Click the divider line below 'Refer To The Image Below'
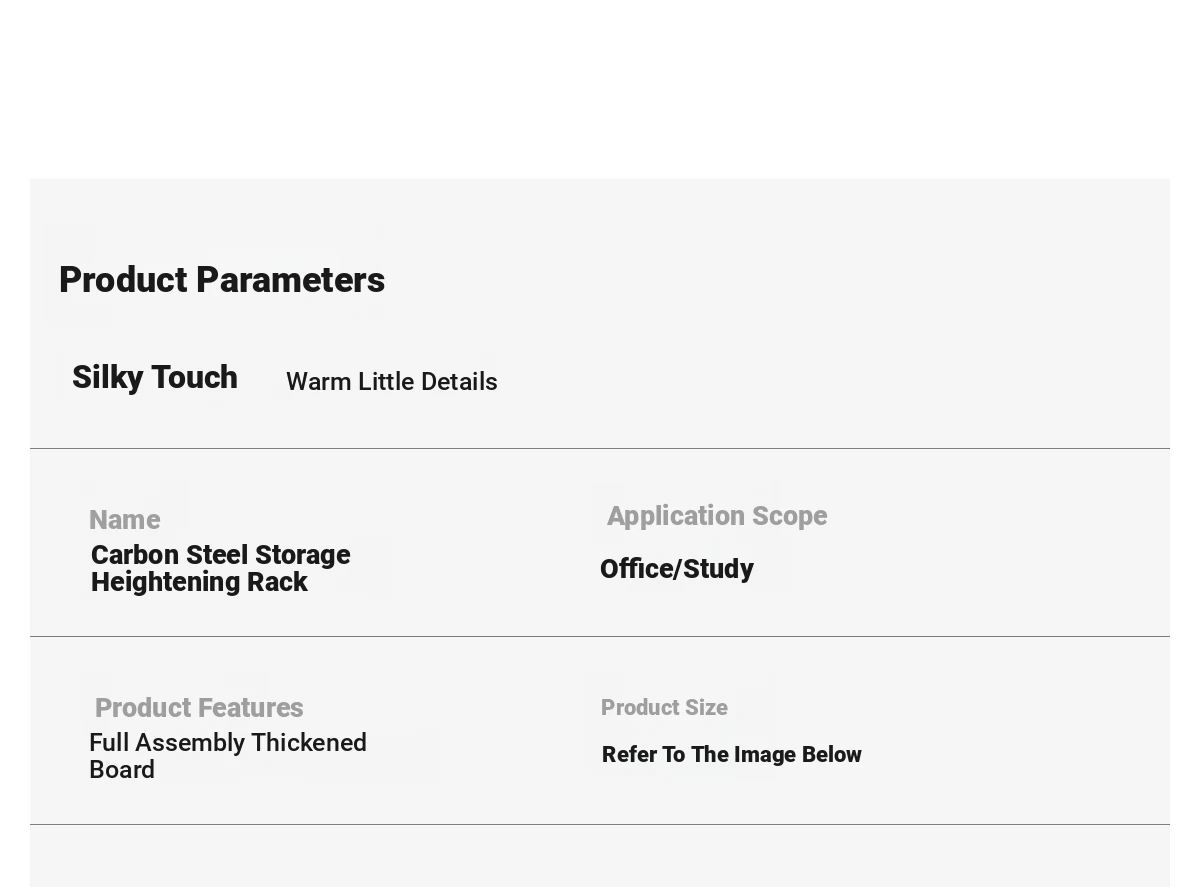This screenshot has width=1200, height=887. point(600,824)
